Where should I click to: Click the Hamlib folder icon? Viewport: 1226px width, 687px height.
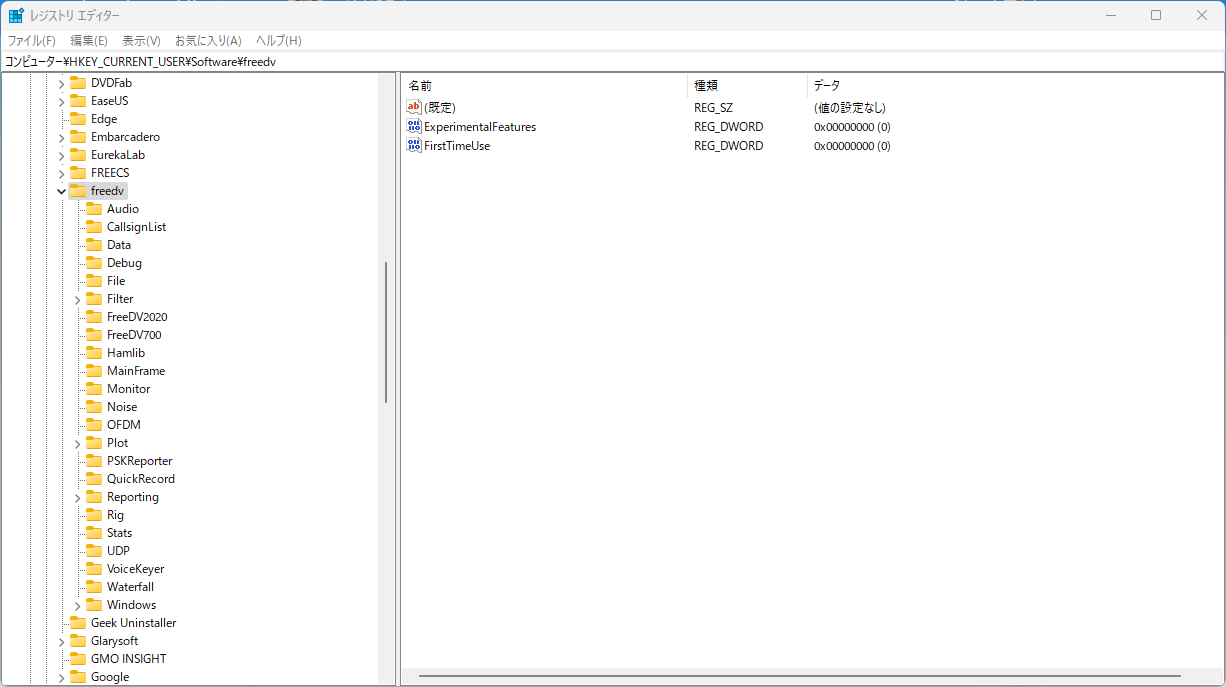coord(94,353)
